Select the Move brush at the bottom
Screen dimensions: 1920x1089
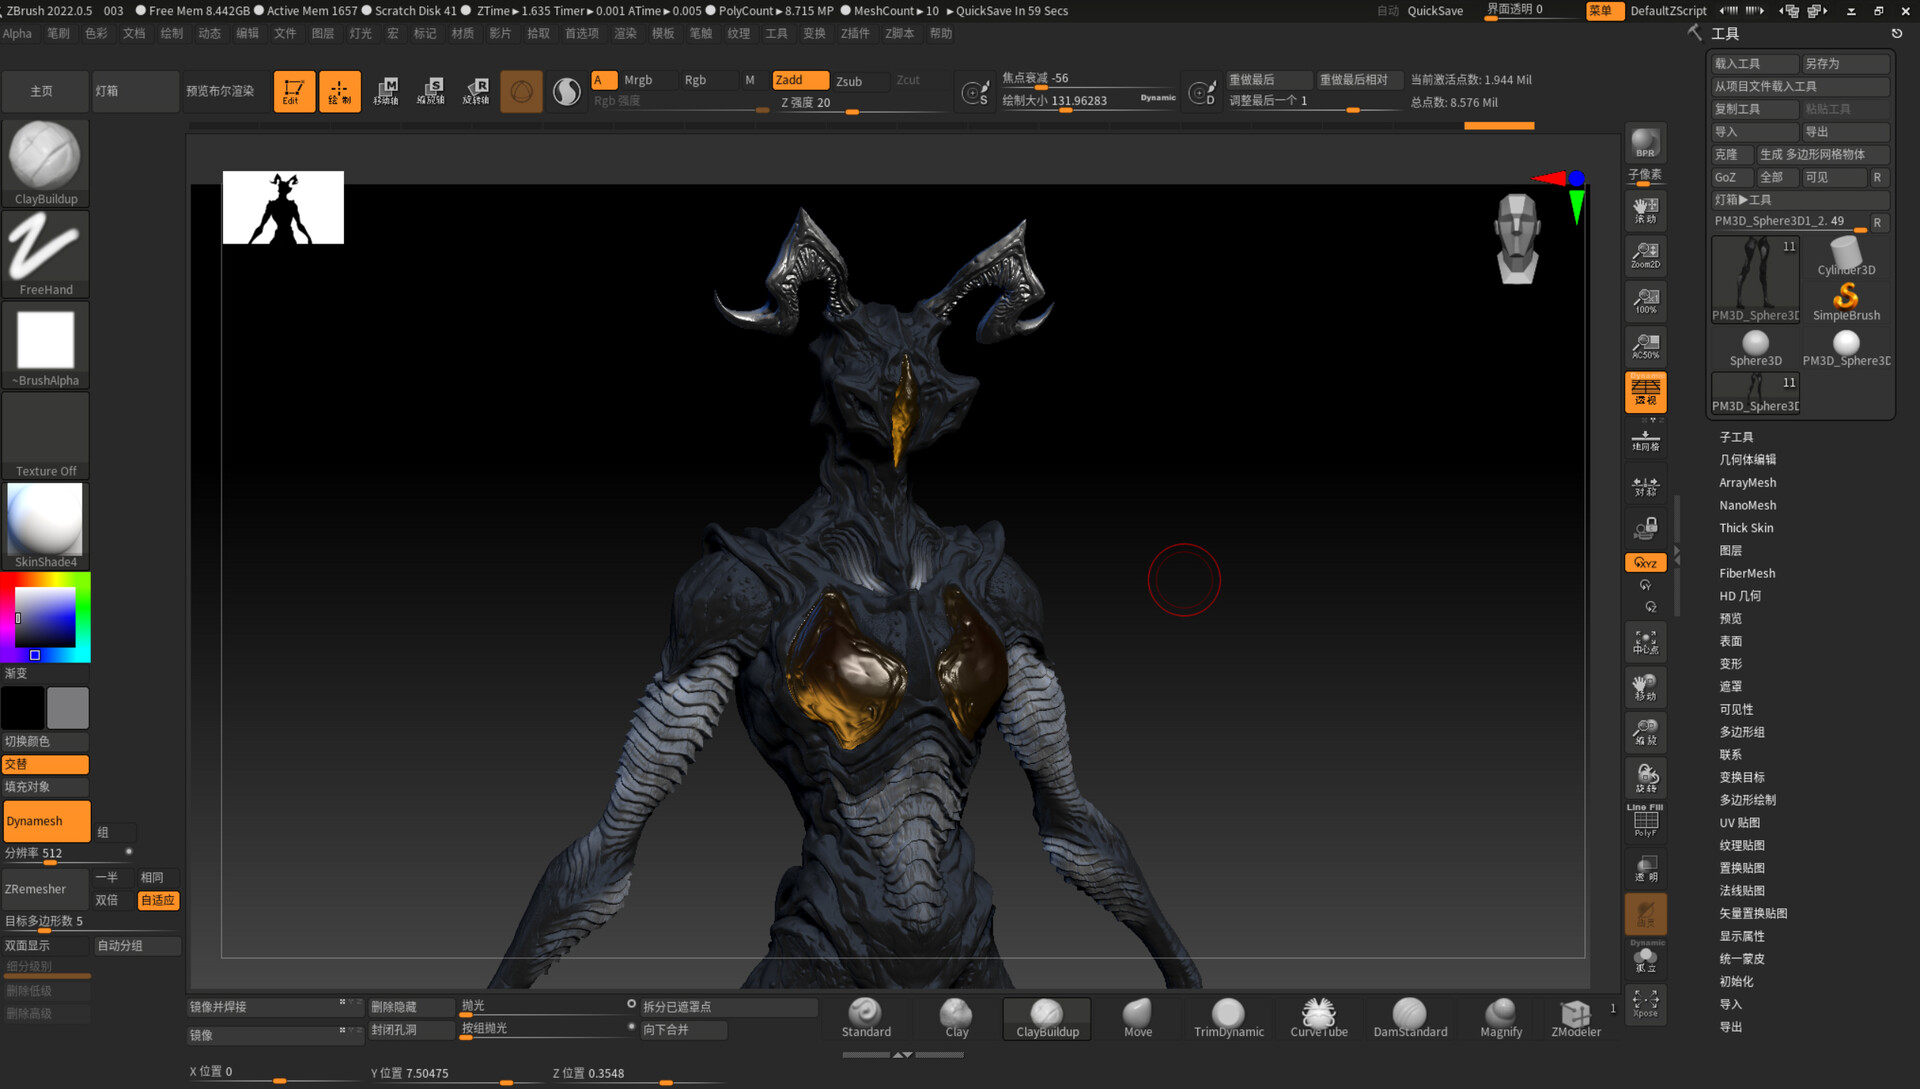1136,1016
